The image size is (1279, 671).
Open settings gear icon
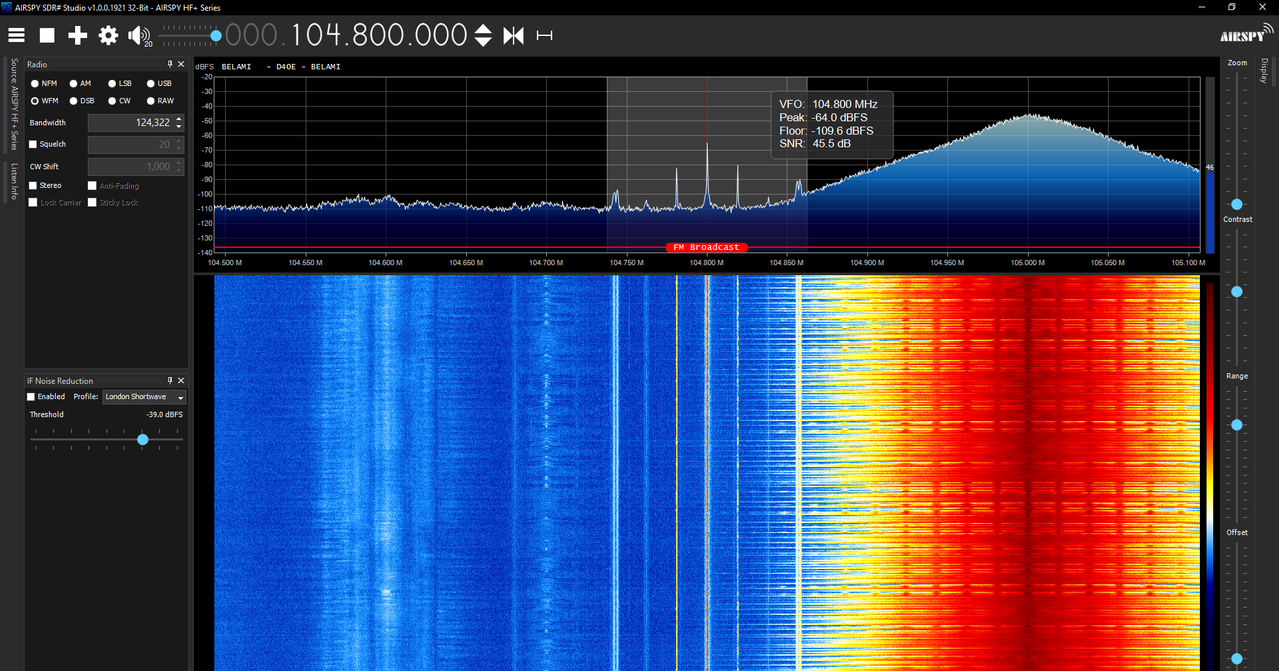click(x=108, y=35)
